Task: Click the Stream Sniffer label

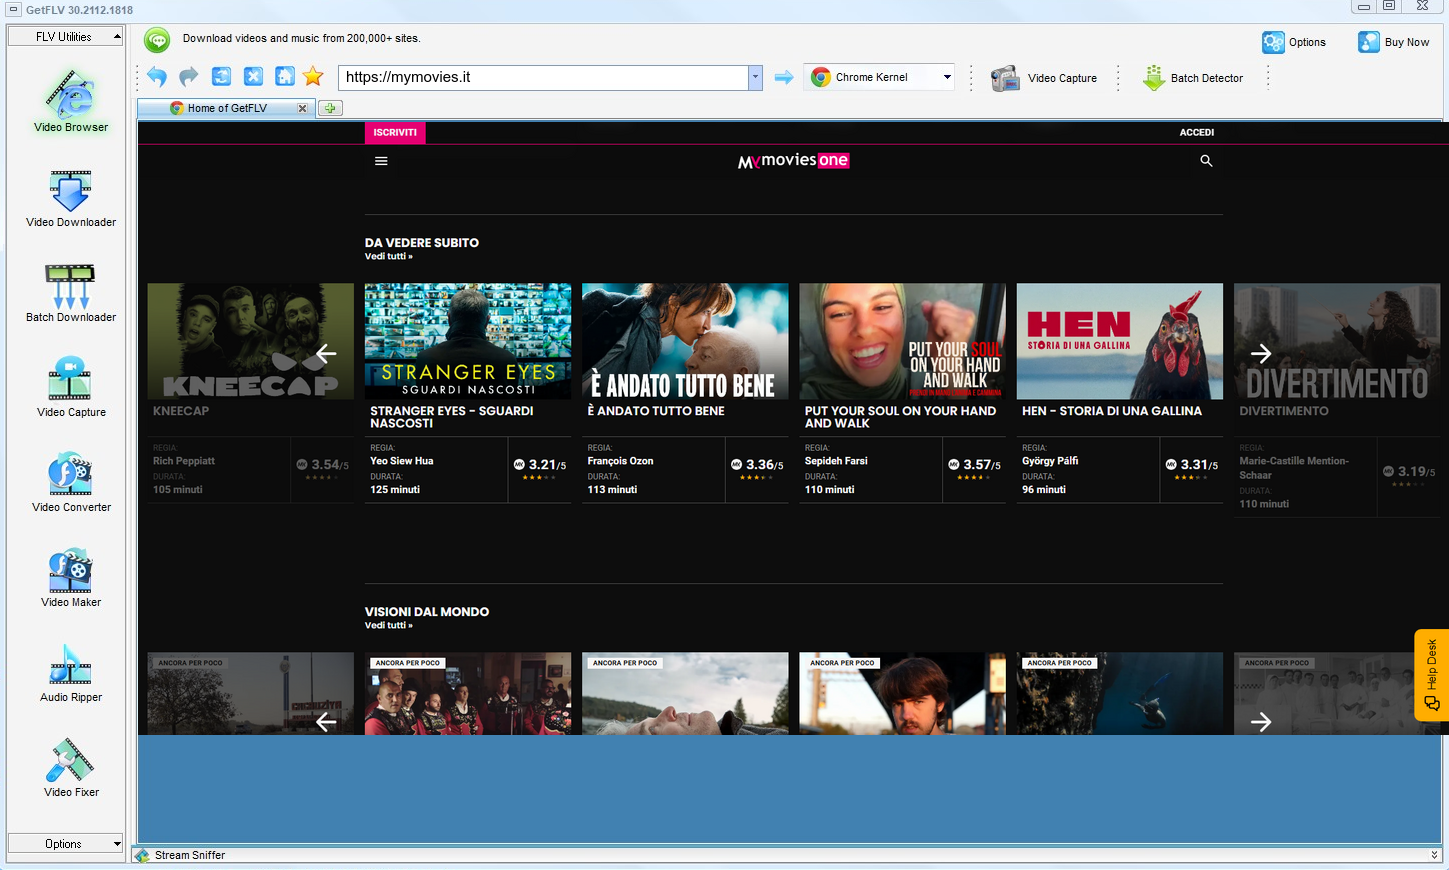Action: [190, 855]
